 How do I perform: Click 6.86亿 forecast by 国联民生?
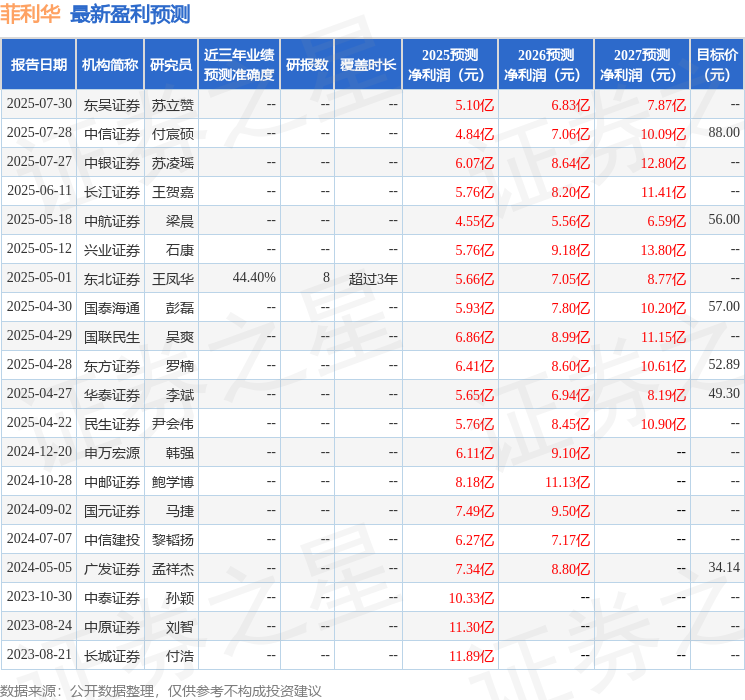pyautogui.click(x=474, y=337)
